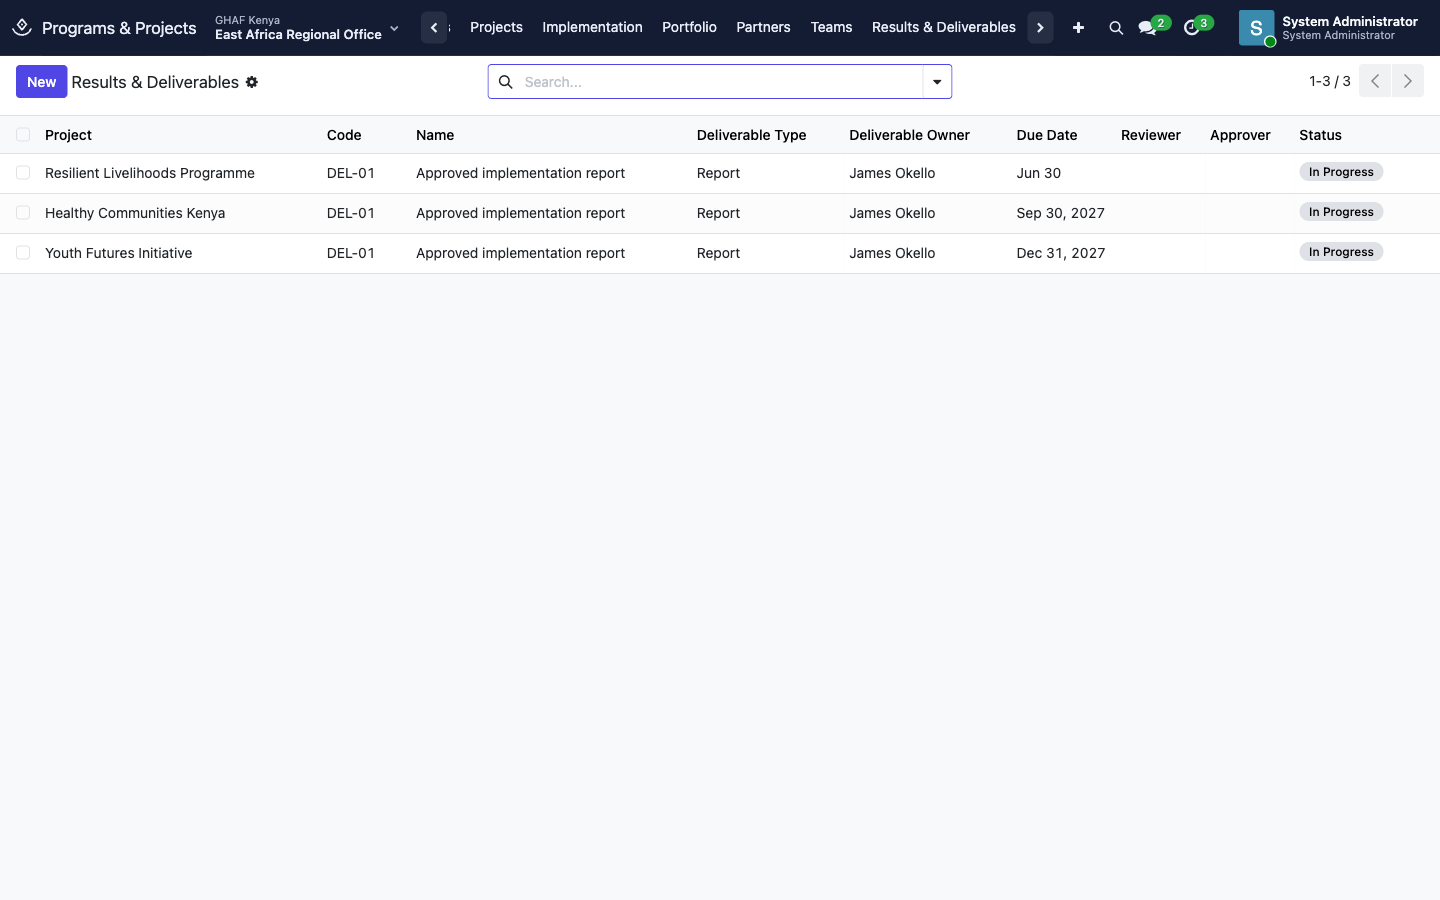
Task: Sort by the Due Date column header
Action: click(x=1047, y=135)
